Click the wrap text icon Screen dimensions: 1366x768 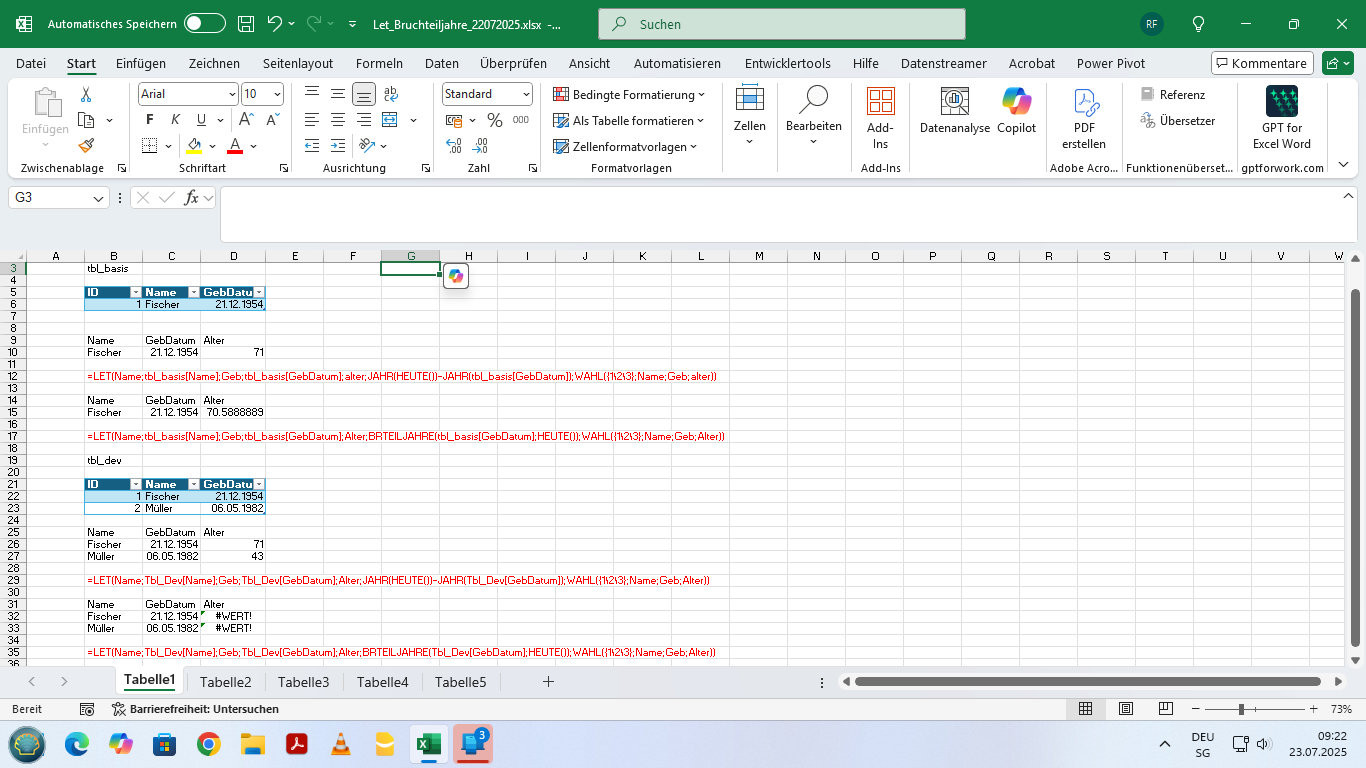pyautogui.click(x=390, y=94)
